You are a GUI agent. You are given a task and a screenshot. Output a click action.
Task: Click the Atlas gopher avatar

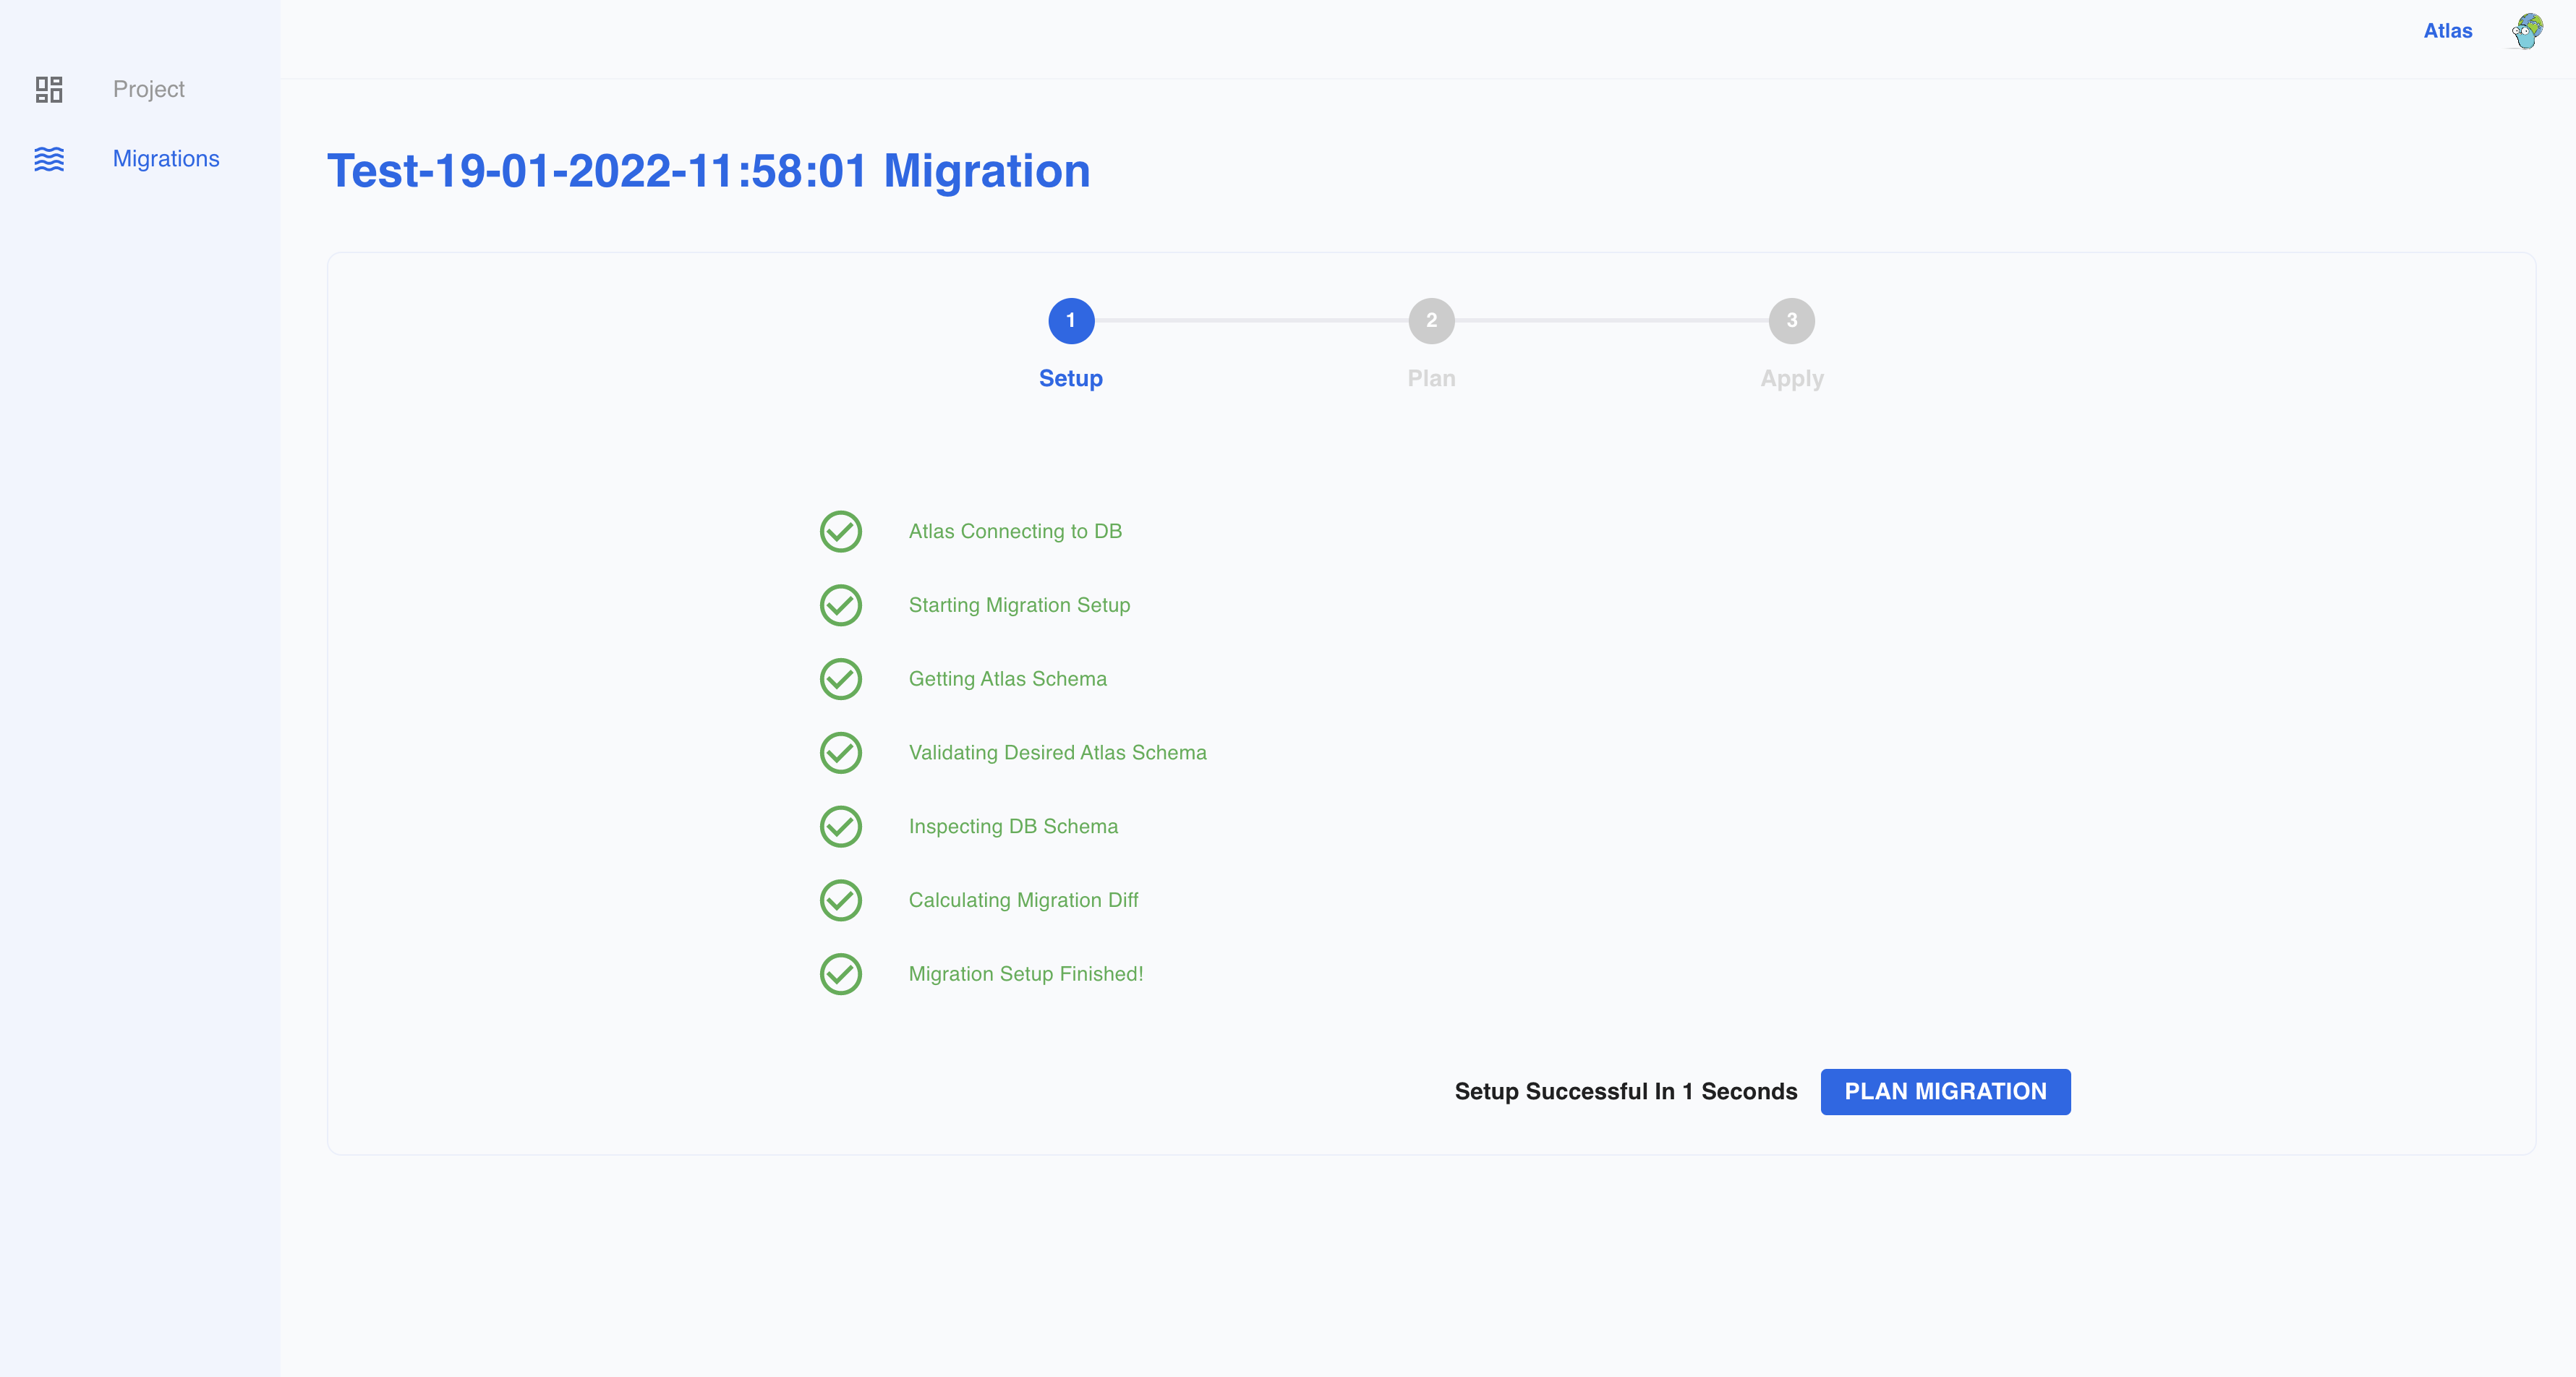click(2527, 31)
